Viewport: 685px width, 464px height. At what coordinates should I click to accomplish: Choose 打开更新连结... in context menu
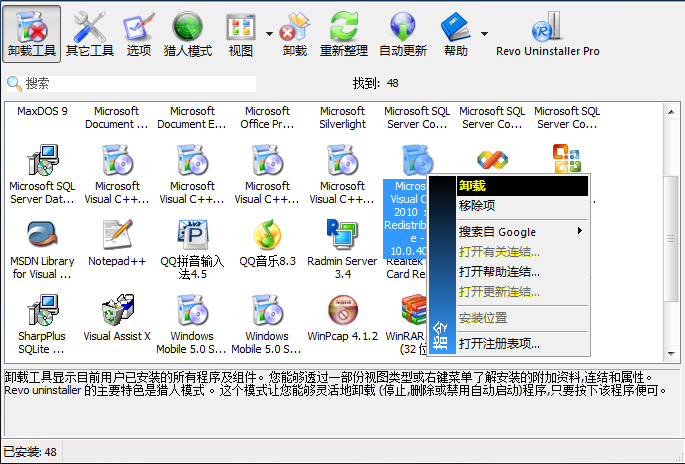522,292
